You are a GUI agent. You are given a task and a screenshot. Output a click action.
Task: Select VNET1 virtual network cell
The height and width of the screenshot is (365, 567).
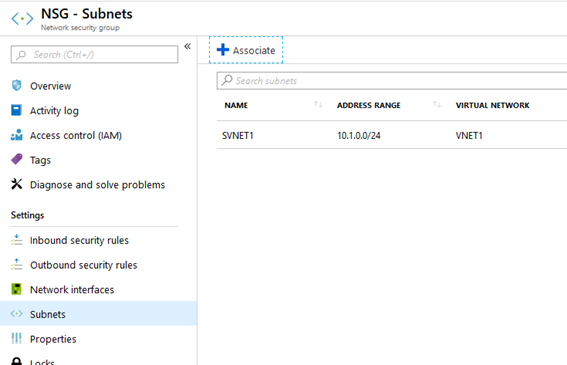pyautogui.click(x=469, y=136)
